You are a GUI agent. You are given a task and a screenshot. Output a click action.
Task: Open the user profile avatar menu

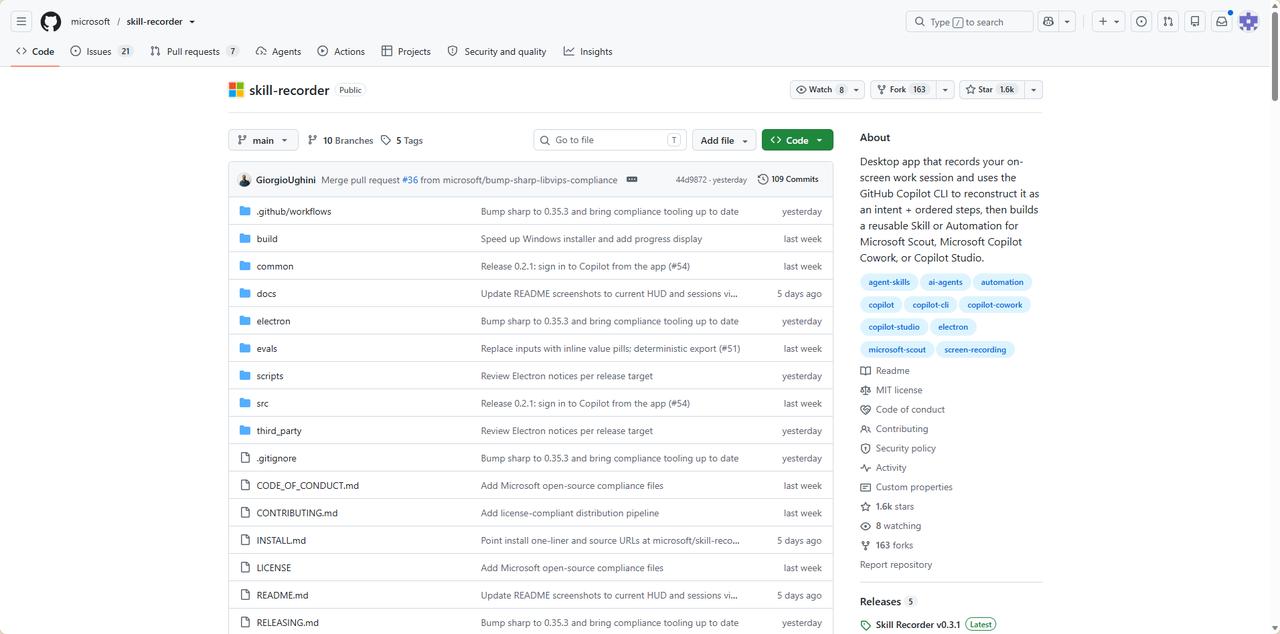pyautogui.click(x=1249, y=21)
